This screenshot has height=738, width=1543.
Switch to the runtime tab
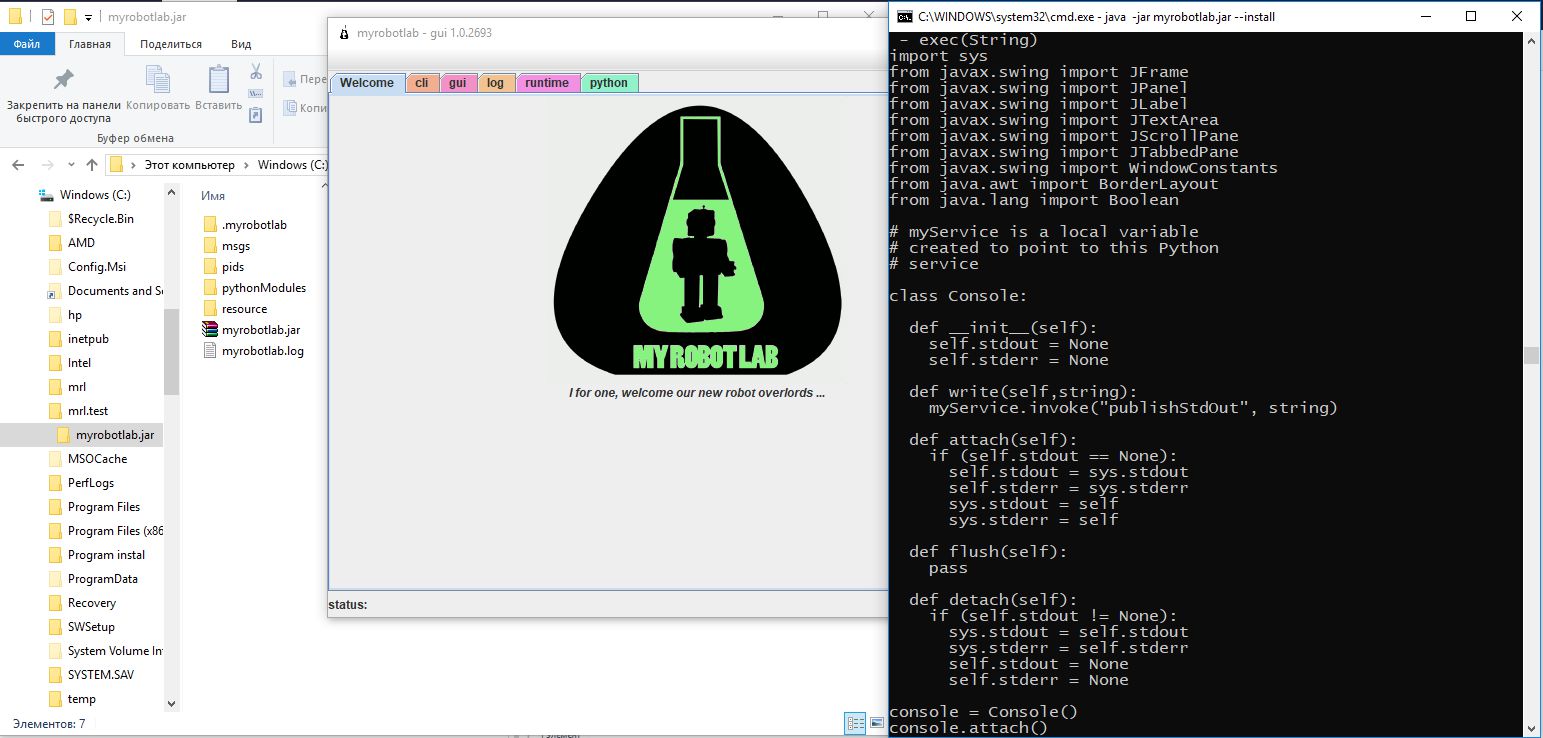pos(547,83)
